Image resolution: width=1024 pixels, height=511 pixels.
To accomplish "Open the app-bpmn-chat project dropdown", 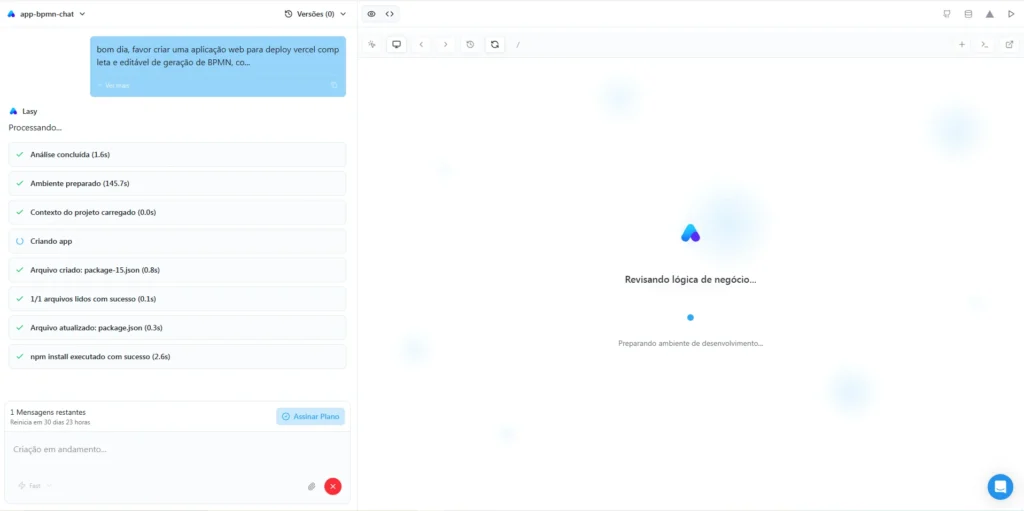I will pyautogui.click(x=47, y=14).
